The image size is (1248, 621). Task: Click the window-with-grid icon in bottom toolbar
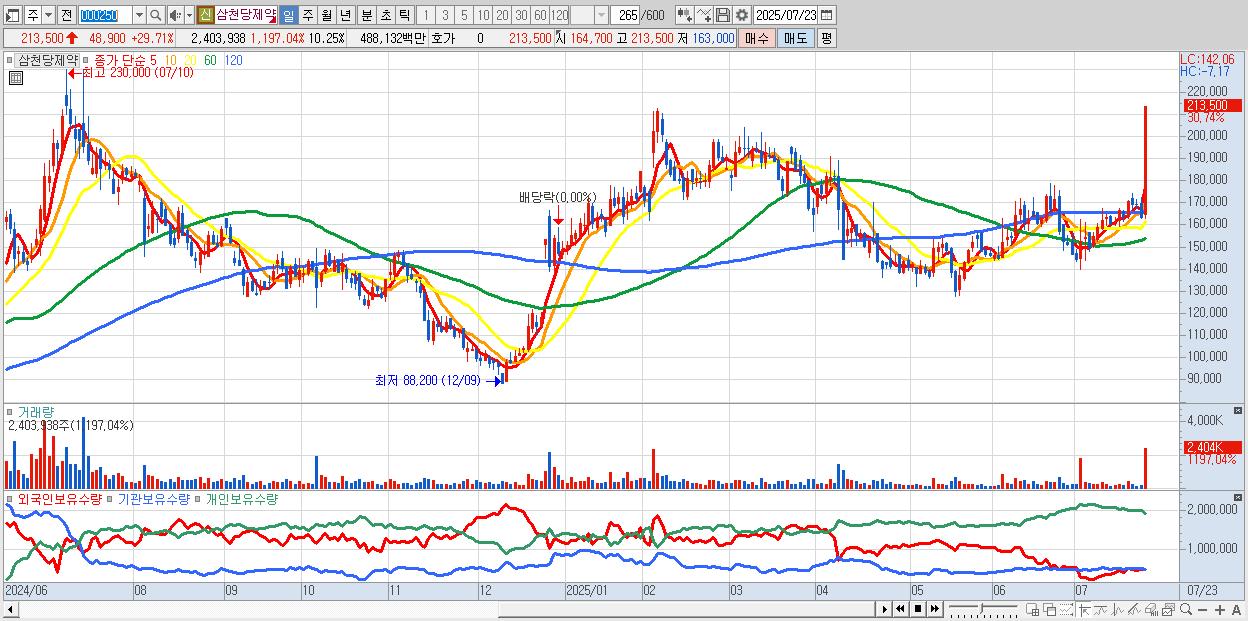point(1032,610)
